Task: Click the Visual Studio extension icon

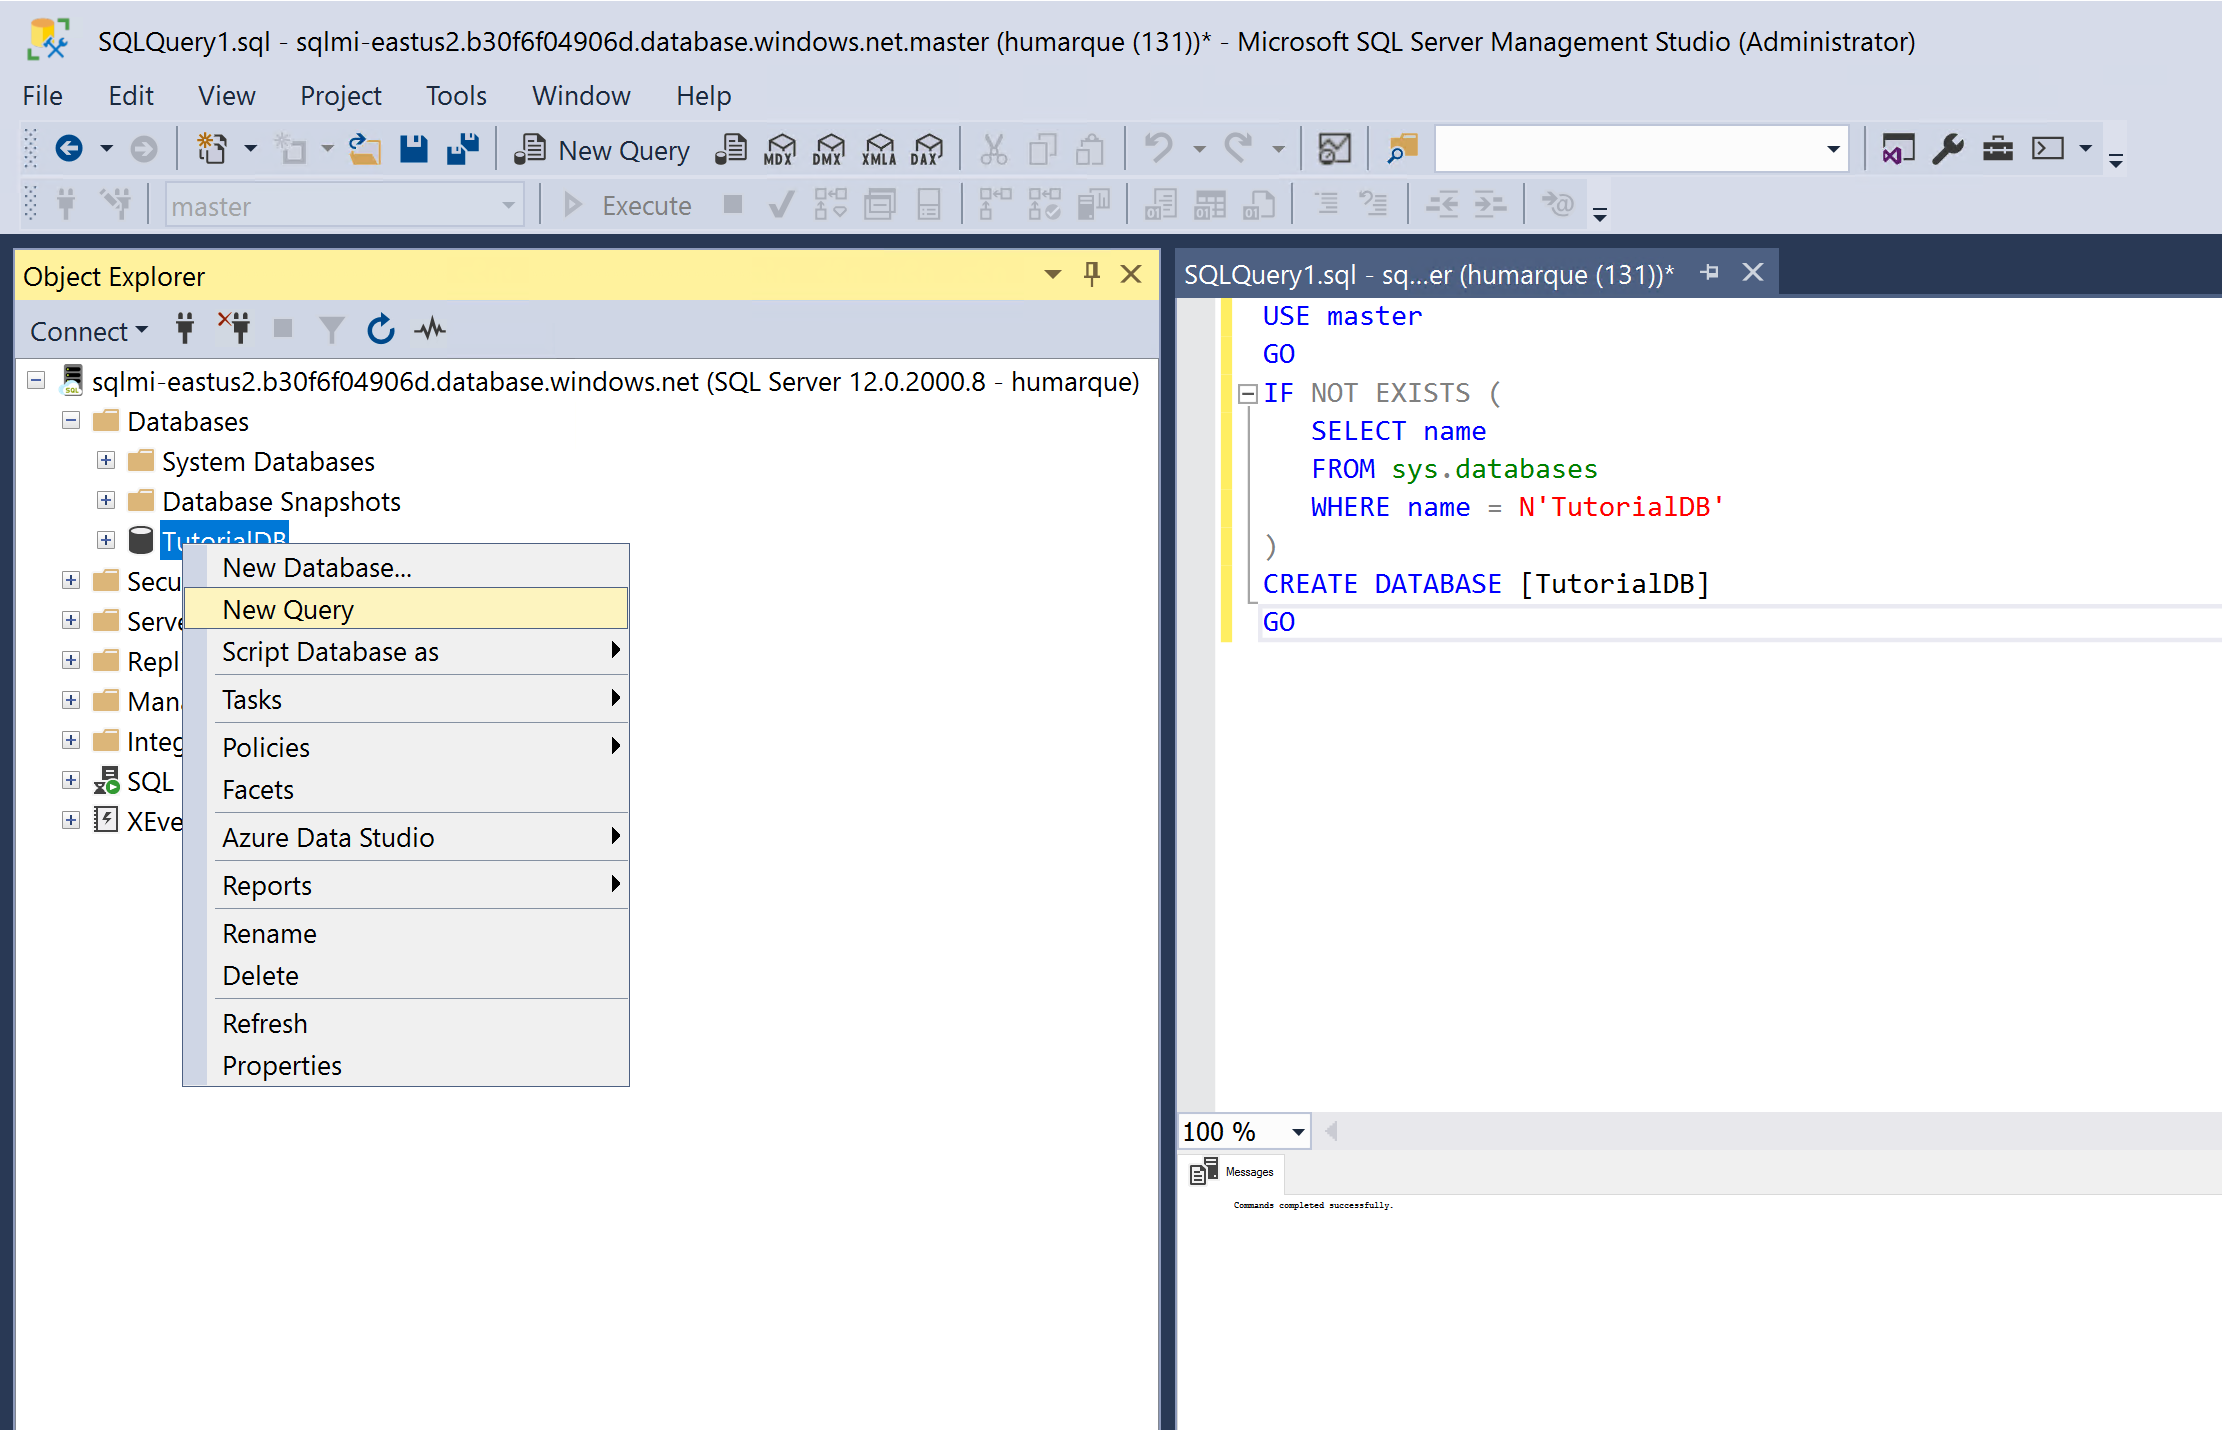Action: (x=1898, y=149)
